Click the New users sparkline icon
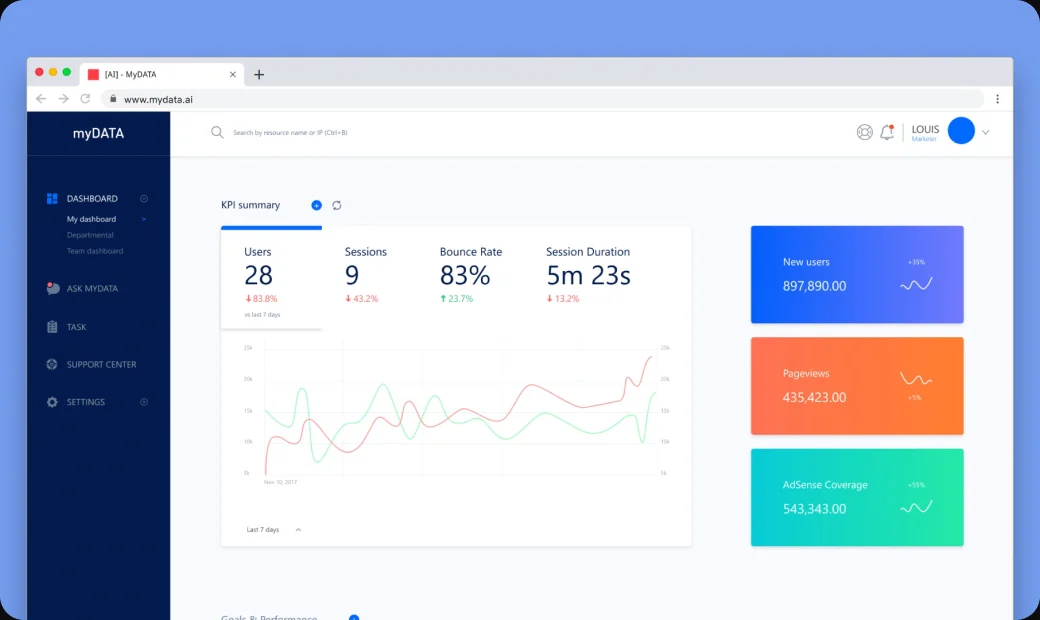 coord(916,284)
